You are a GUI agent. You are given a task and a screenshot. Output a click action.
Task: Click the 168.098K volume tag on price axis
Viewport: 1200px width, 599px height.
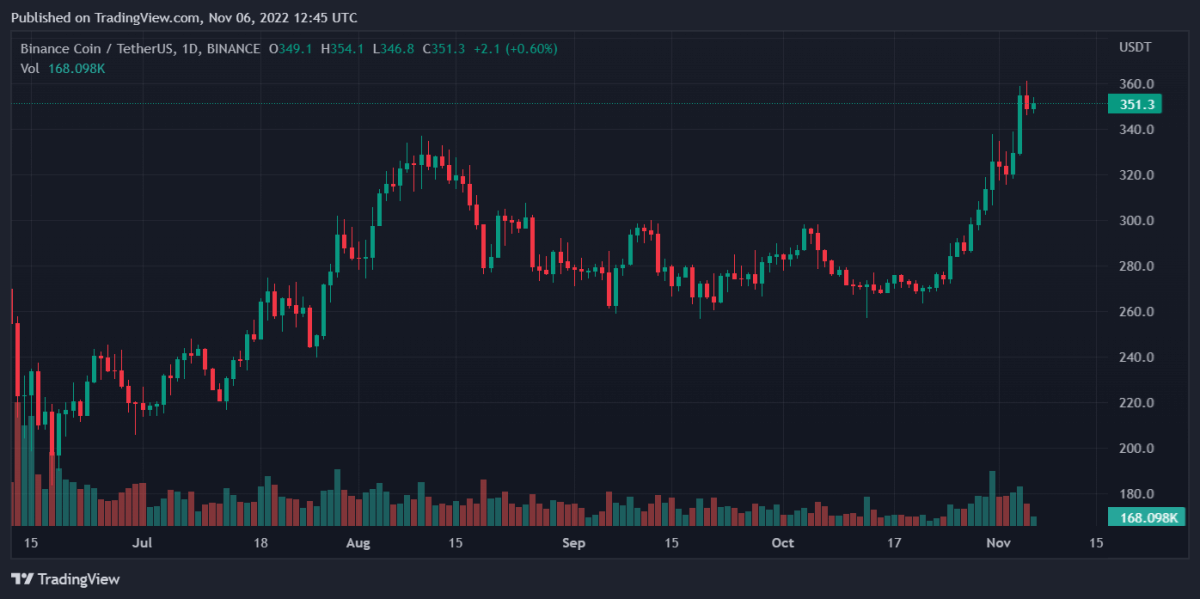(x=1146, y=517)
